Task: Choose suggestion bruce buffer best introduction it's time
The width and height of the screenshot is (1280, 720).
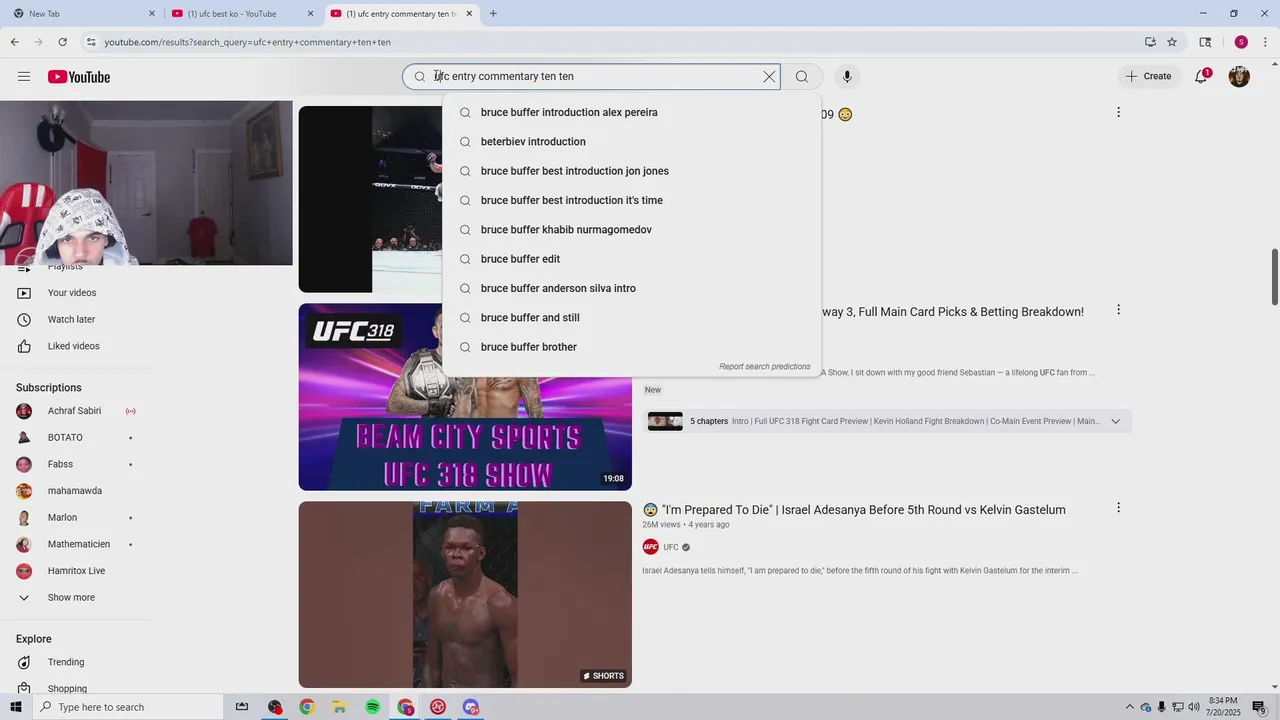Action: point(632,200)
